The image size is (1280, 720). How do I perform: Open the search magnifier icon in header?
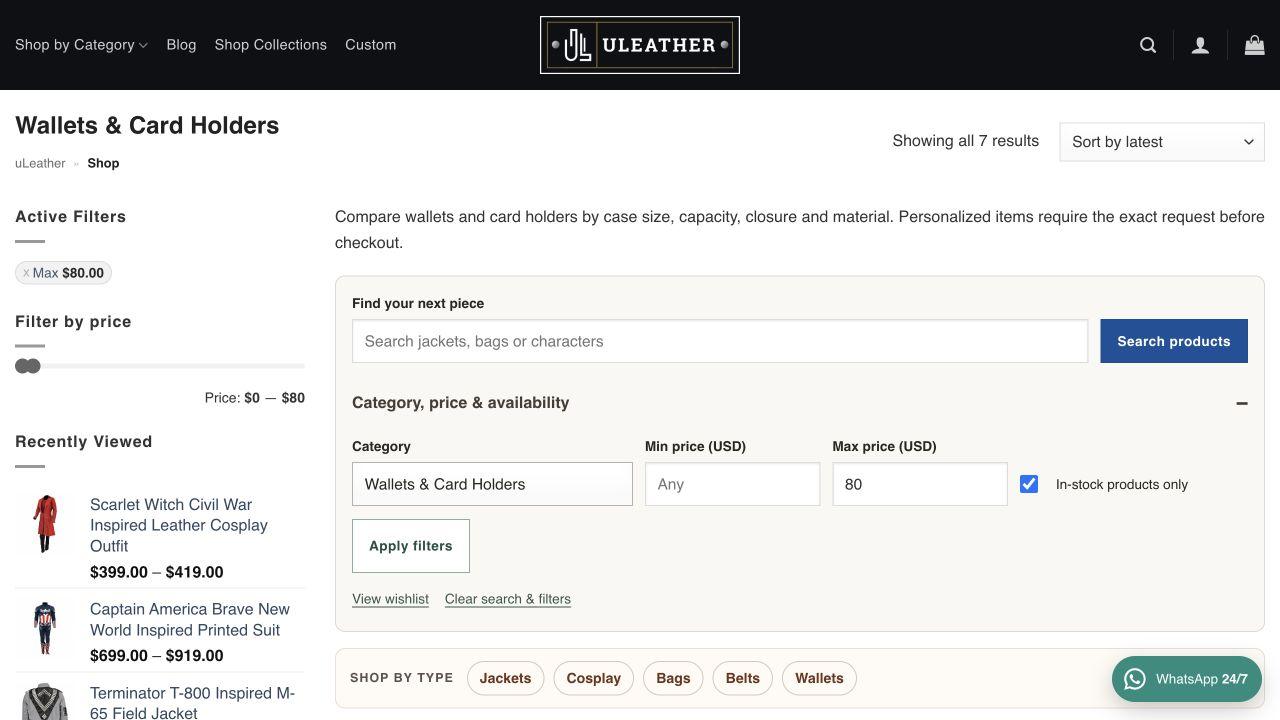(1148, 45)
